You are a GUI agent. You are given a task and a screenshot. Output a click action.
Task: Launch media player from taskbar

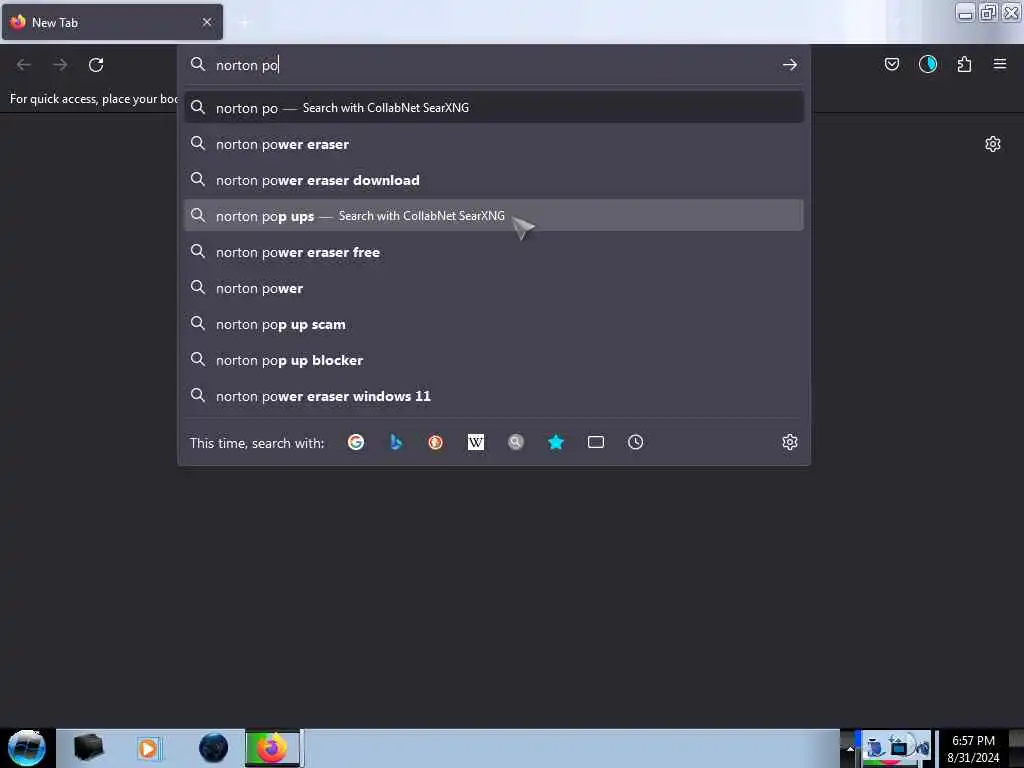click(x=148, y=748)
